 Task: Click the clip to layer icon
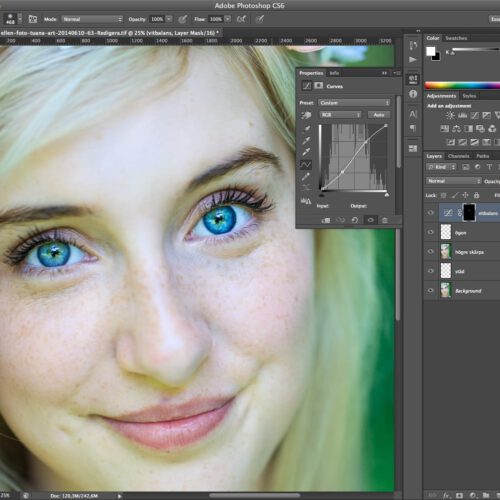(326, 220)
